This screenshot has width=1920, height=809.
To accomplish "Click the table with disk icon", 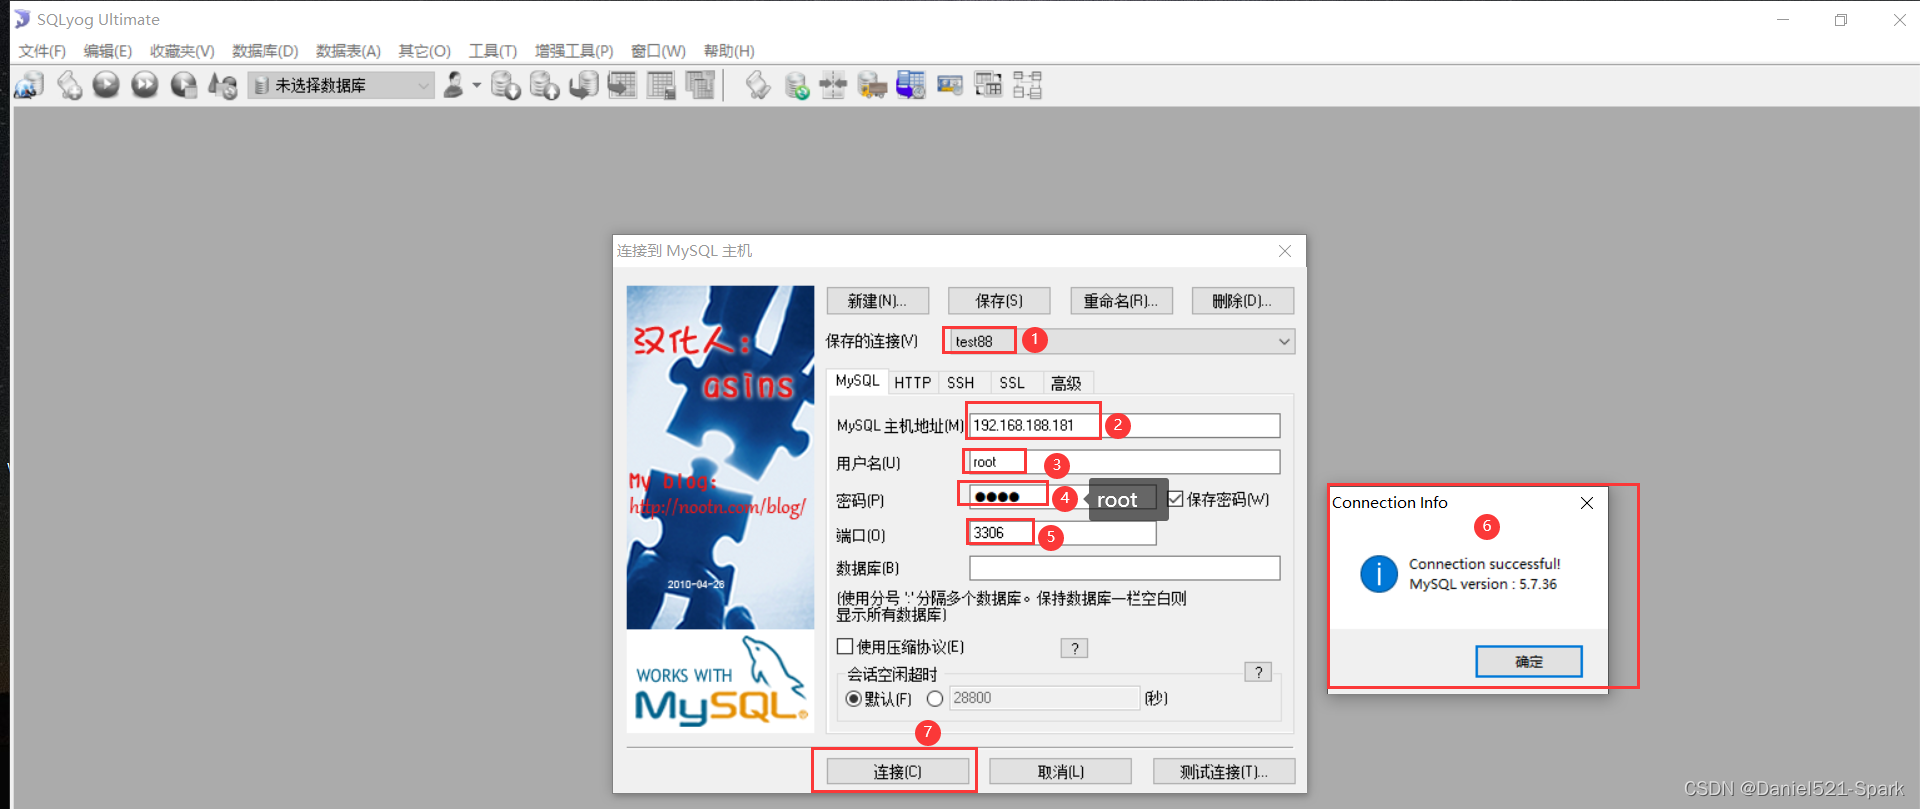I will pyautogui.click(x=661, y=85).
